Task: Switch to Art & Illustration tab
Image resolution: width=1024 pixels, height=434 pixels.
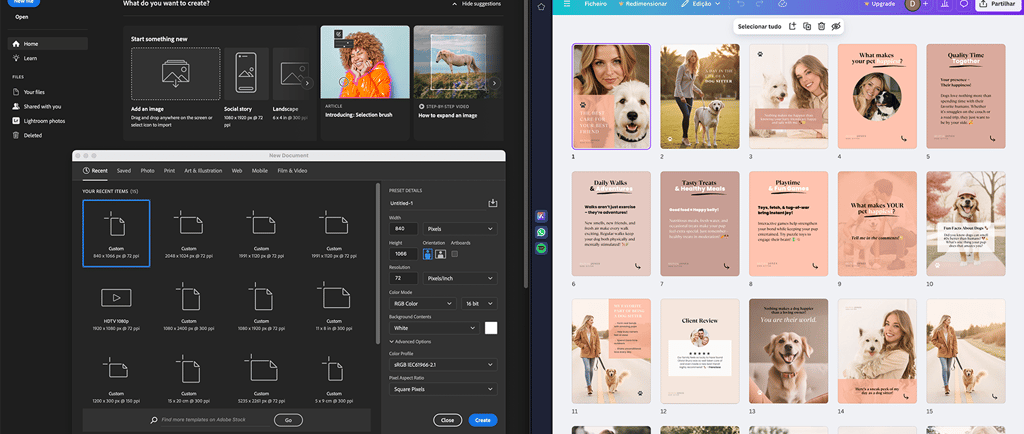Action: pyautogui.click(x=203, y=171)
